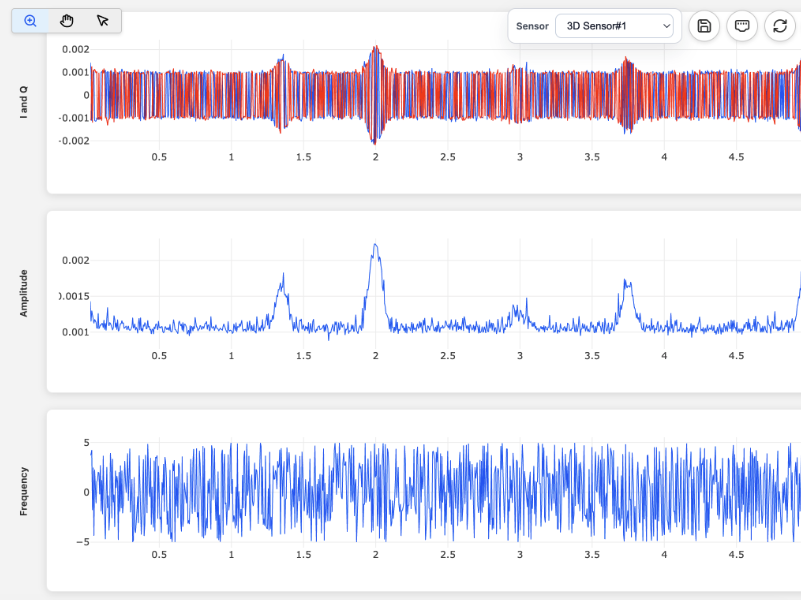The height and width of the screenshot is (600, 801).
Task: Click the 'I and Q' axis label
Action: [23, 103]
